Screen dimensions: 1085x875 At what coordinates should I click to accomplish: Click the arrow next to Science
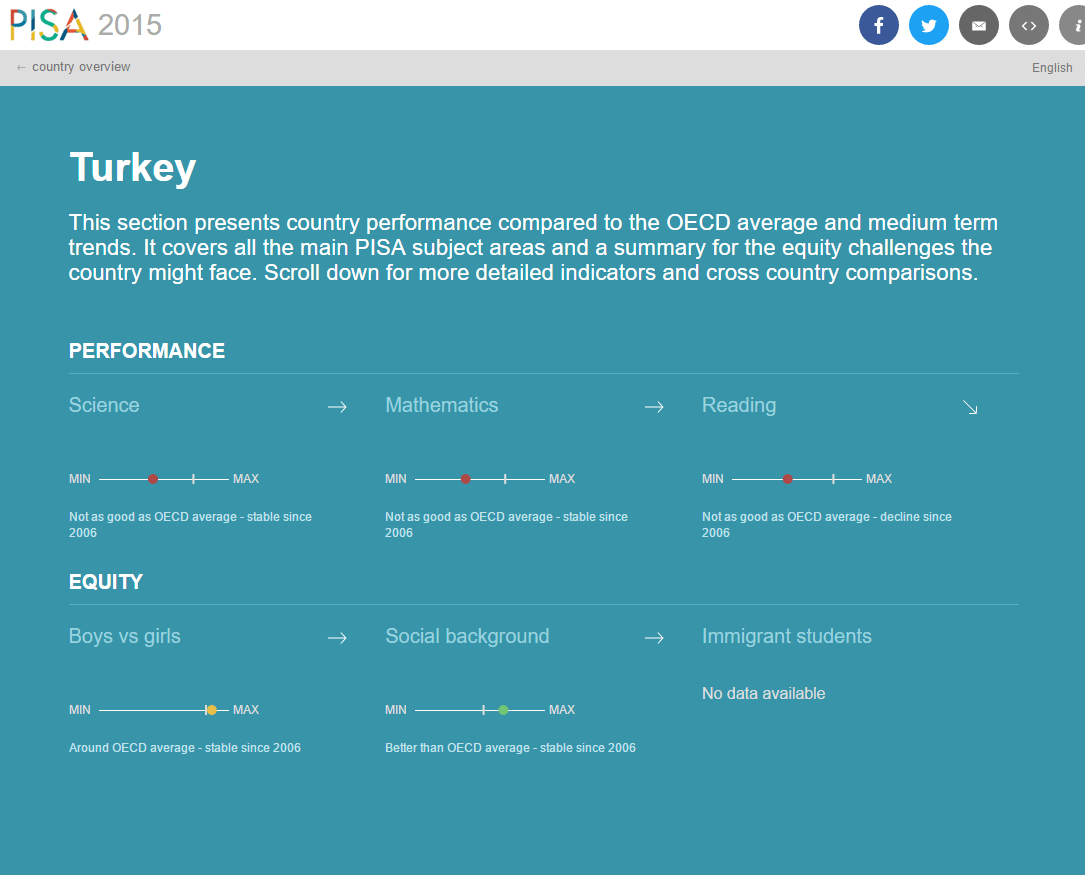[x=337, y=406]
